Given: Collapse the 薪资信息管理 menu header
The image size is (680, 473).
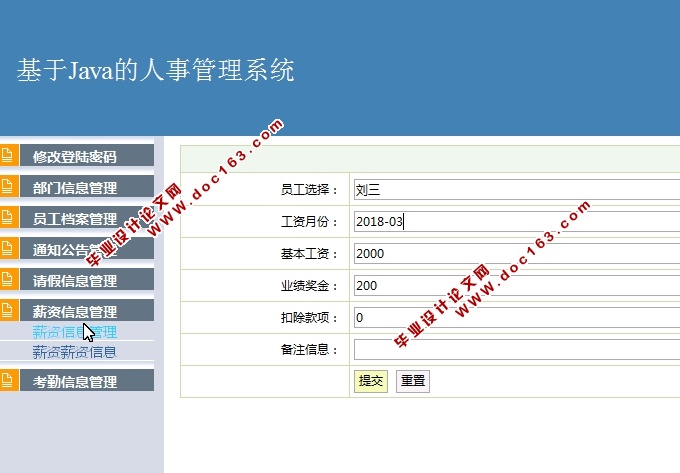Looking at the screenshot, I should [87, 310].
